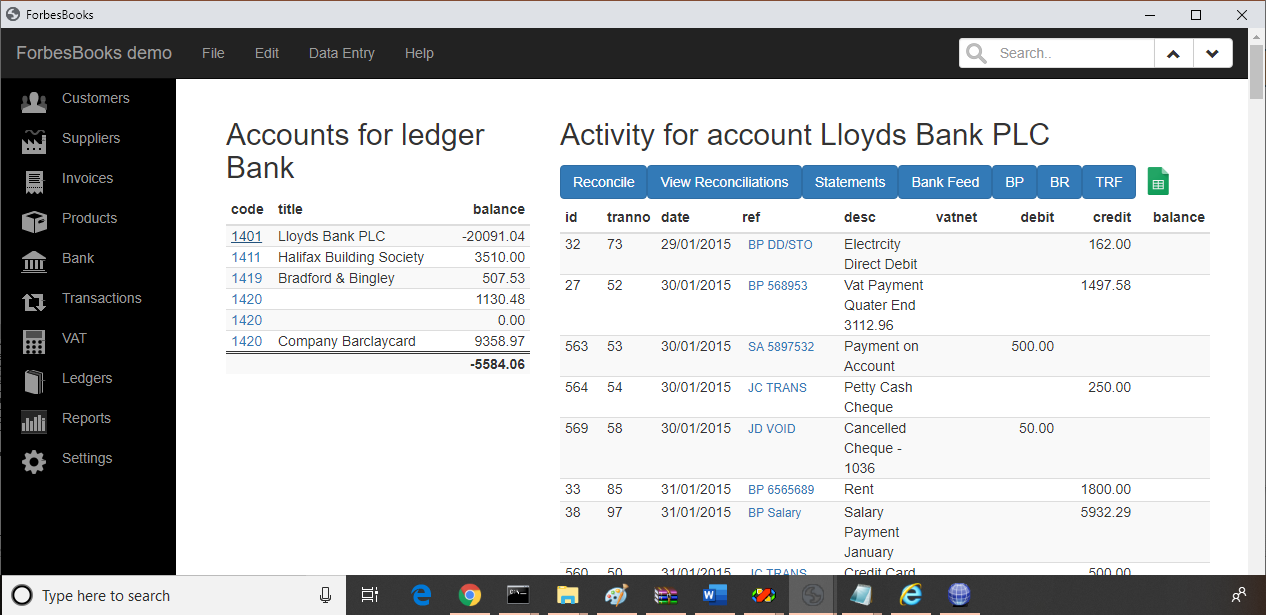Open account 1420 Company Barclaycard
The image size is (1266, 615).
pyautogui.click(x=246, y=341)
